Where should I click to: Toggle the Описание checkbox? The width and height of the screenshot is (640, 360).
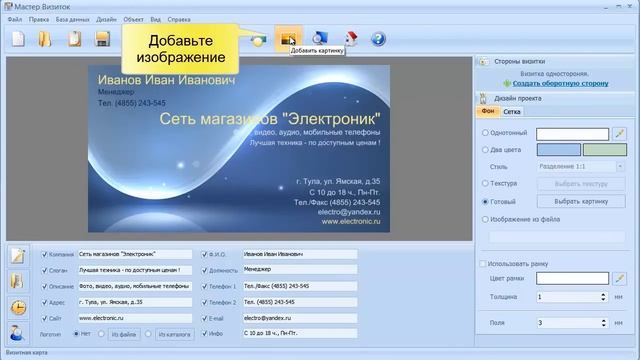(x=44, y=287)
